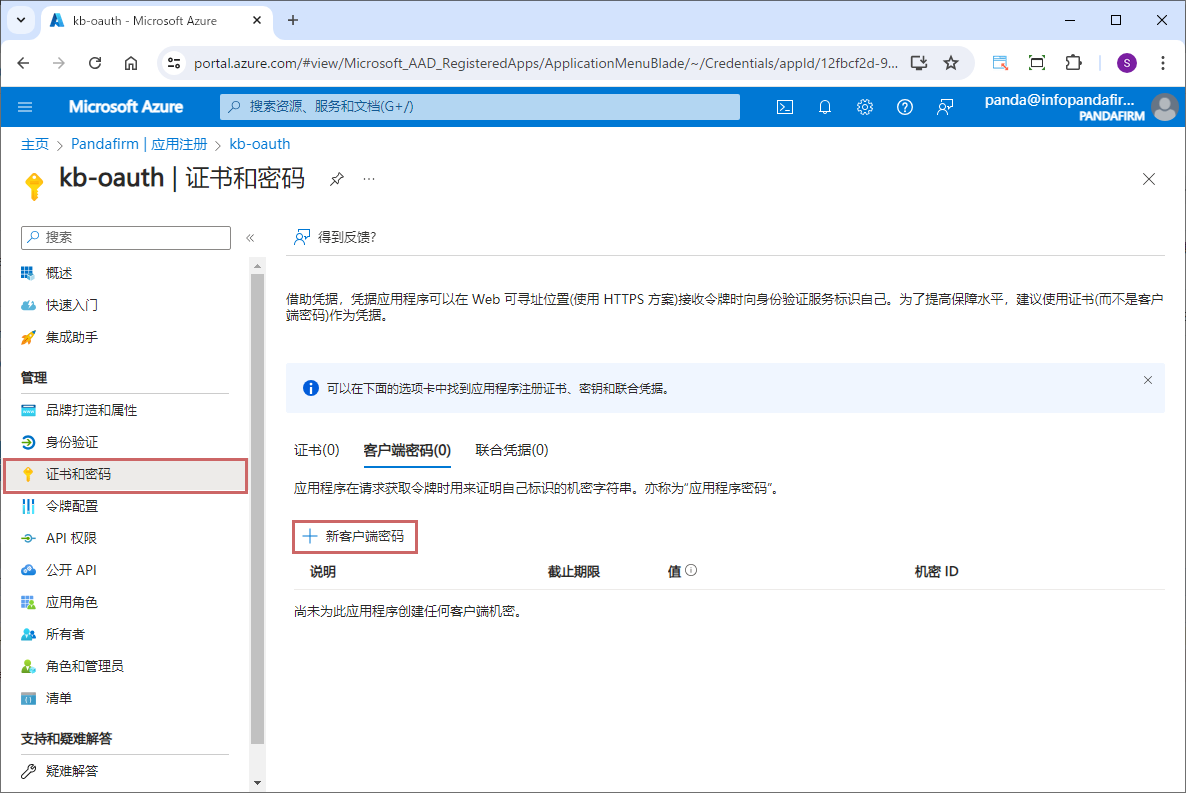Collapse the left navigation sidebar
The width and height of the screenshot is (1186, 793).
coord(250,238)
